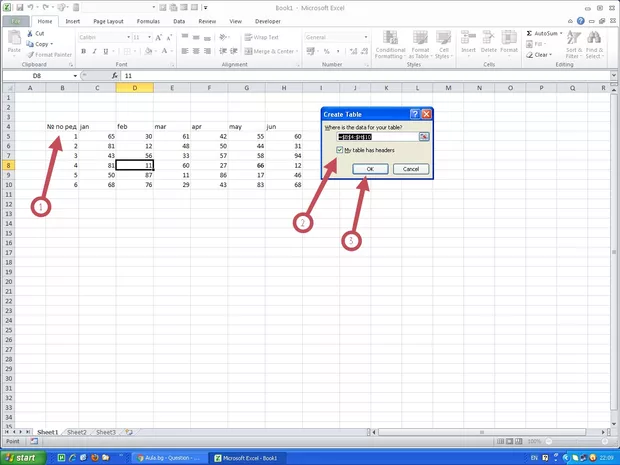The image size is (620, 465).
Task: Click the Increase Decimal icon
Action: pos(353,51)
